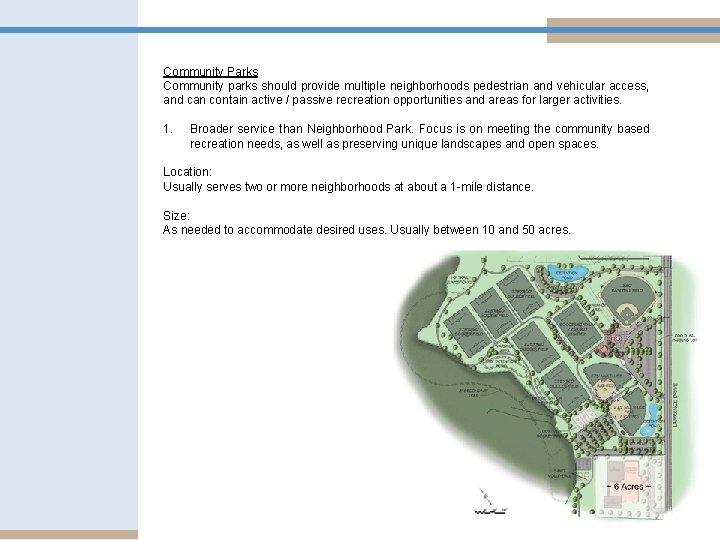Click the 'Lawrence Drive' road label on map
720x540 pixels.
pyautogui.click(x=675, y=406)
